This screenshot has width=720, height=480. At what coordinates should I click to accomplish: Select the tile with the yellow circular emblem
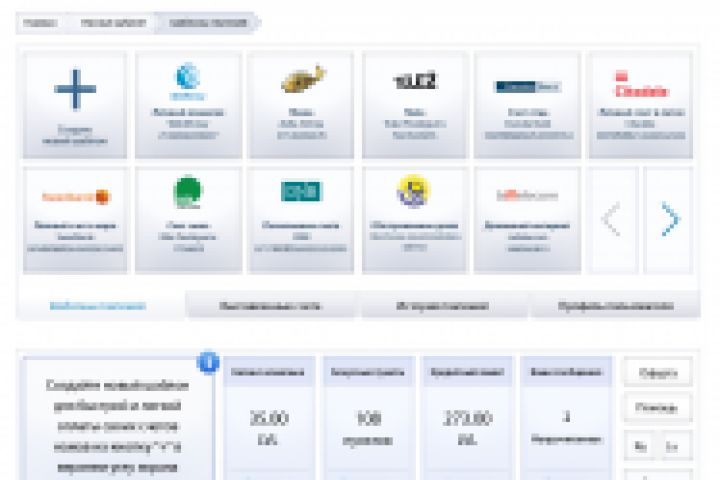click(415, 220)
